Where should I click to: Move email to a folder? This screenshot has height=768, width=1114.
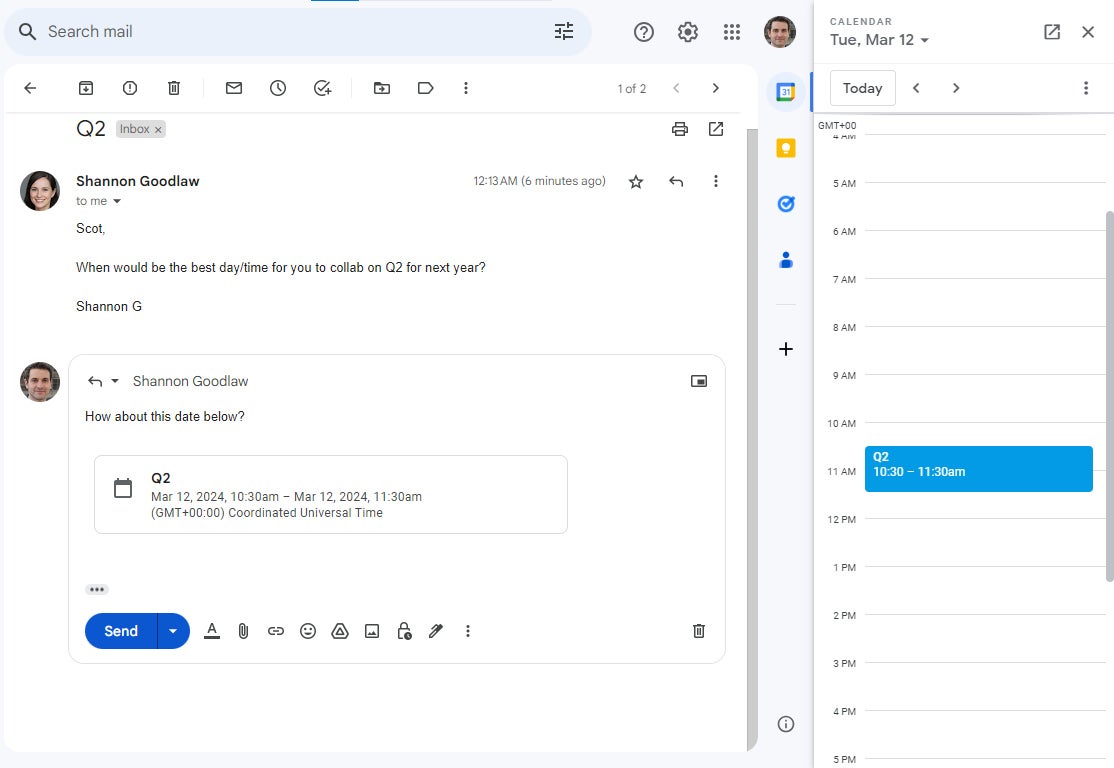coord(382,88)
